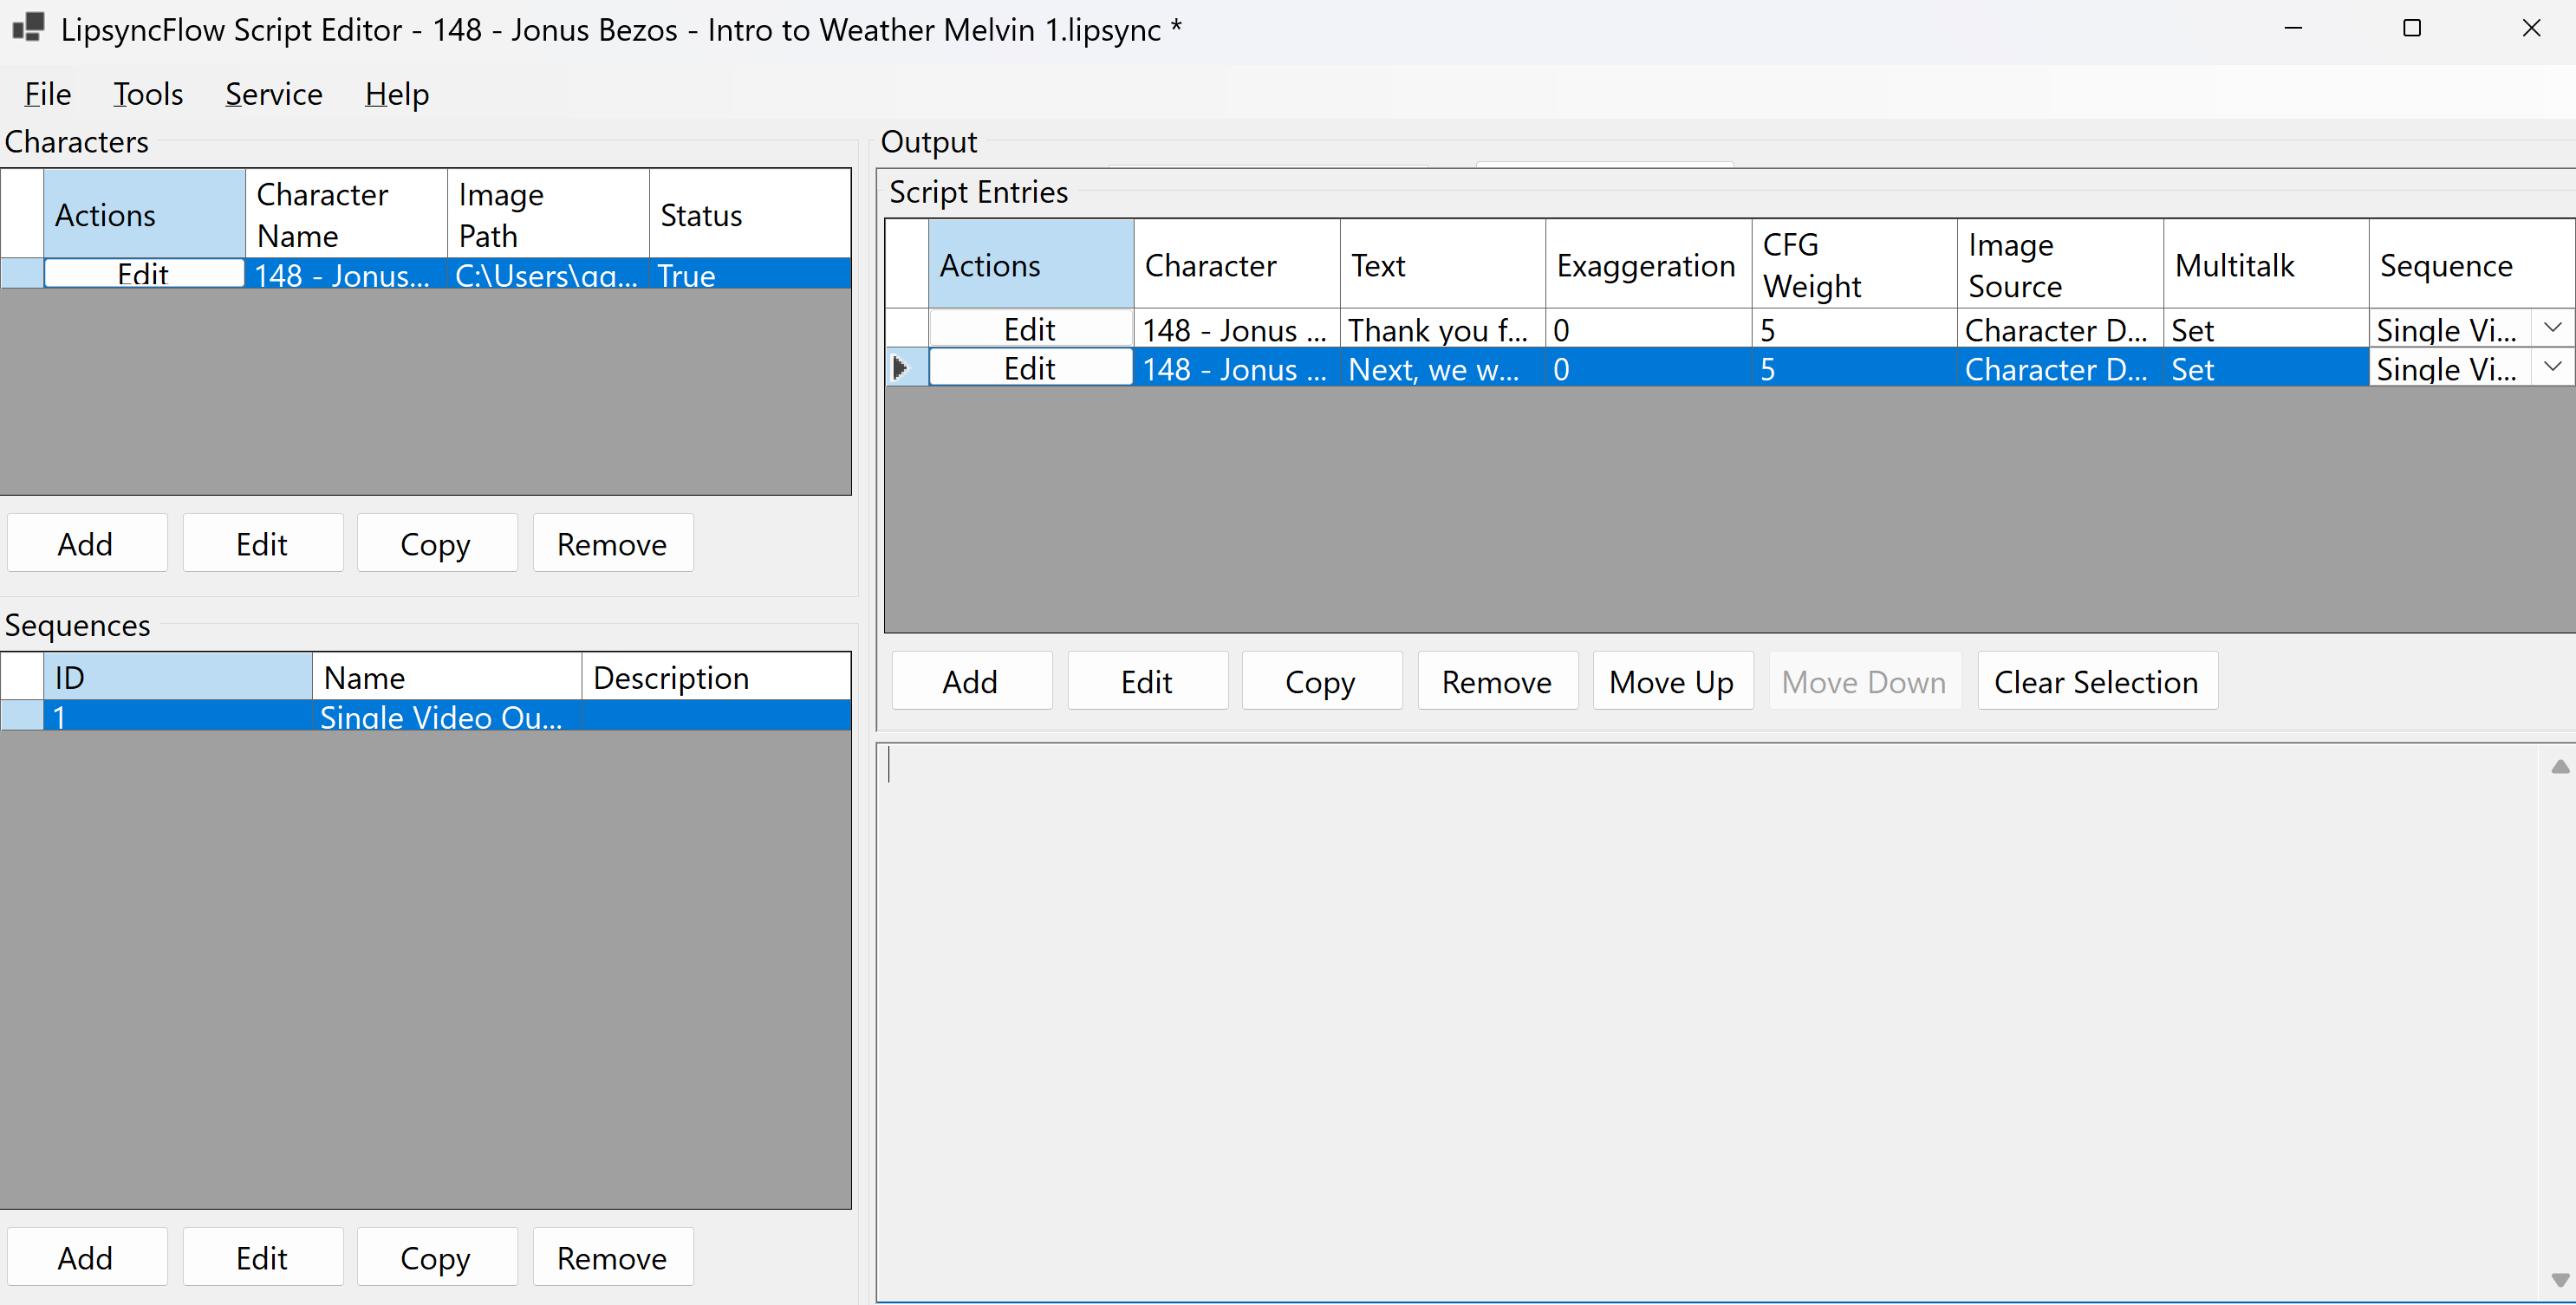The width and height of the screenshot is (2576, 1305).
Task: Open the Tools menu
Action: (147, 93)
